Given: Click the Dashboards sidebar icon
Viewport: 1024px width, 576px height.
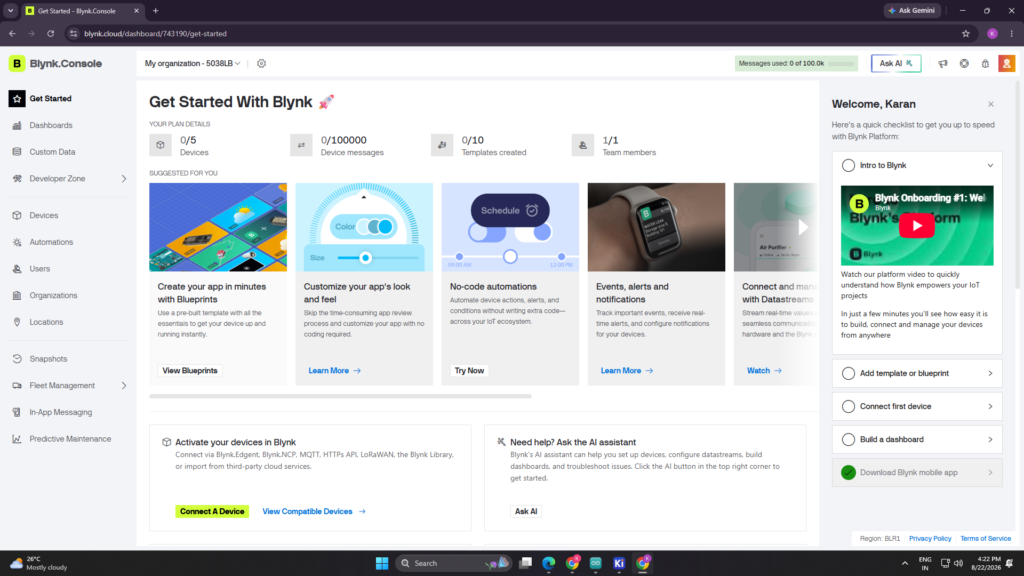Looking at the screenshot, I should point(17,125).
